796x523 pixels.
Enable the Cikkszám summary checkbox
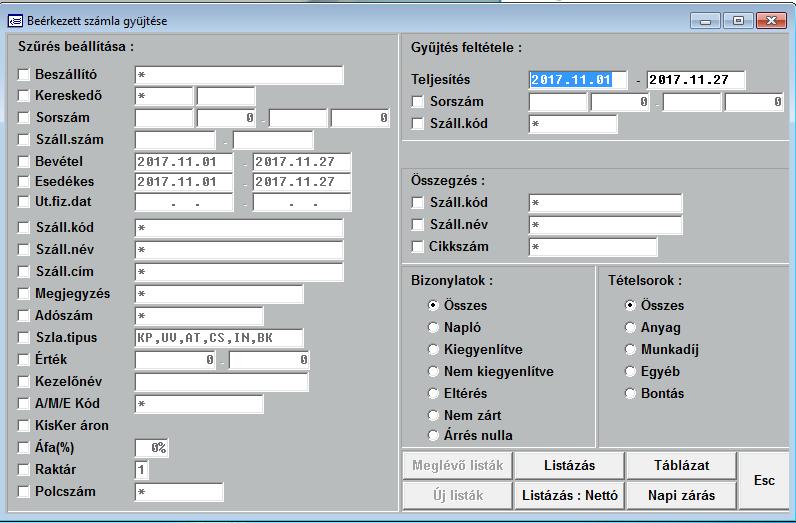(x=418, y=247)
